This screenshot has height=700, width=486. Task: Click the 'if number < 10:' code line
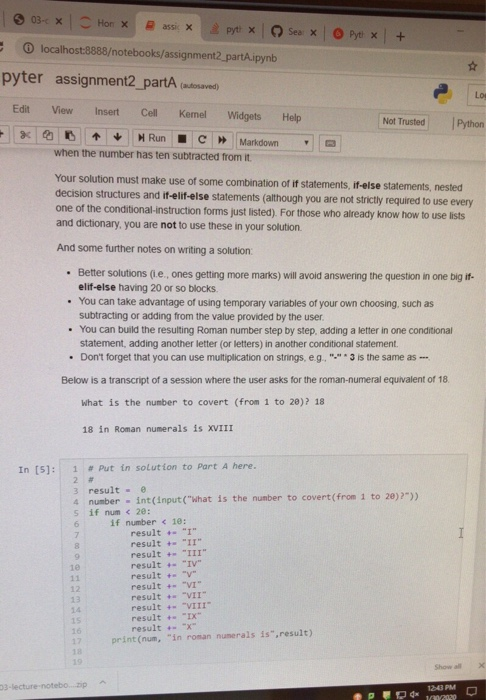coord(148,522)
